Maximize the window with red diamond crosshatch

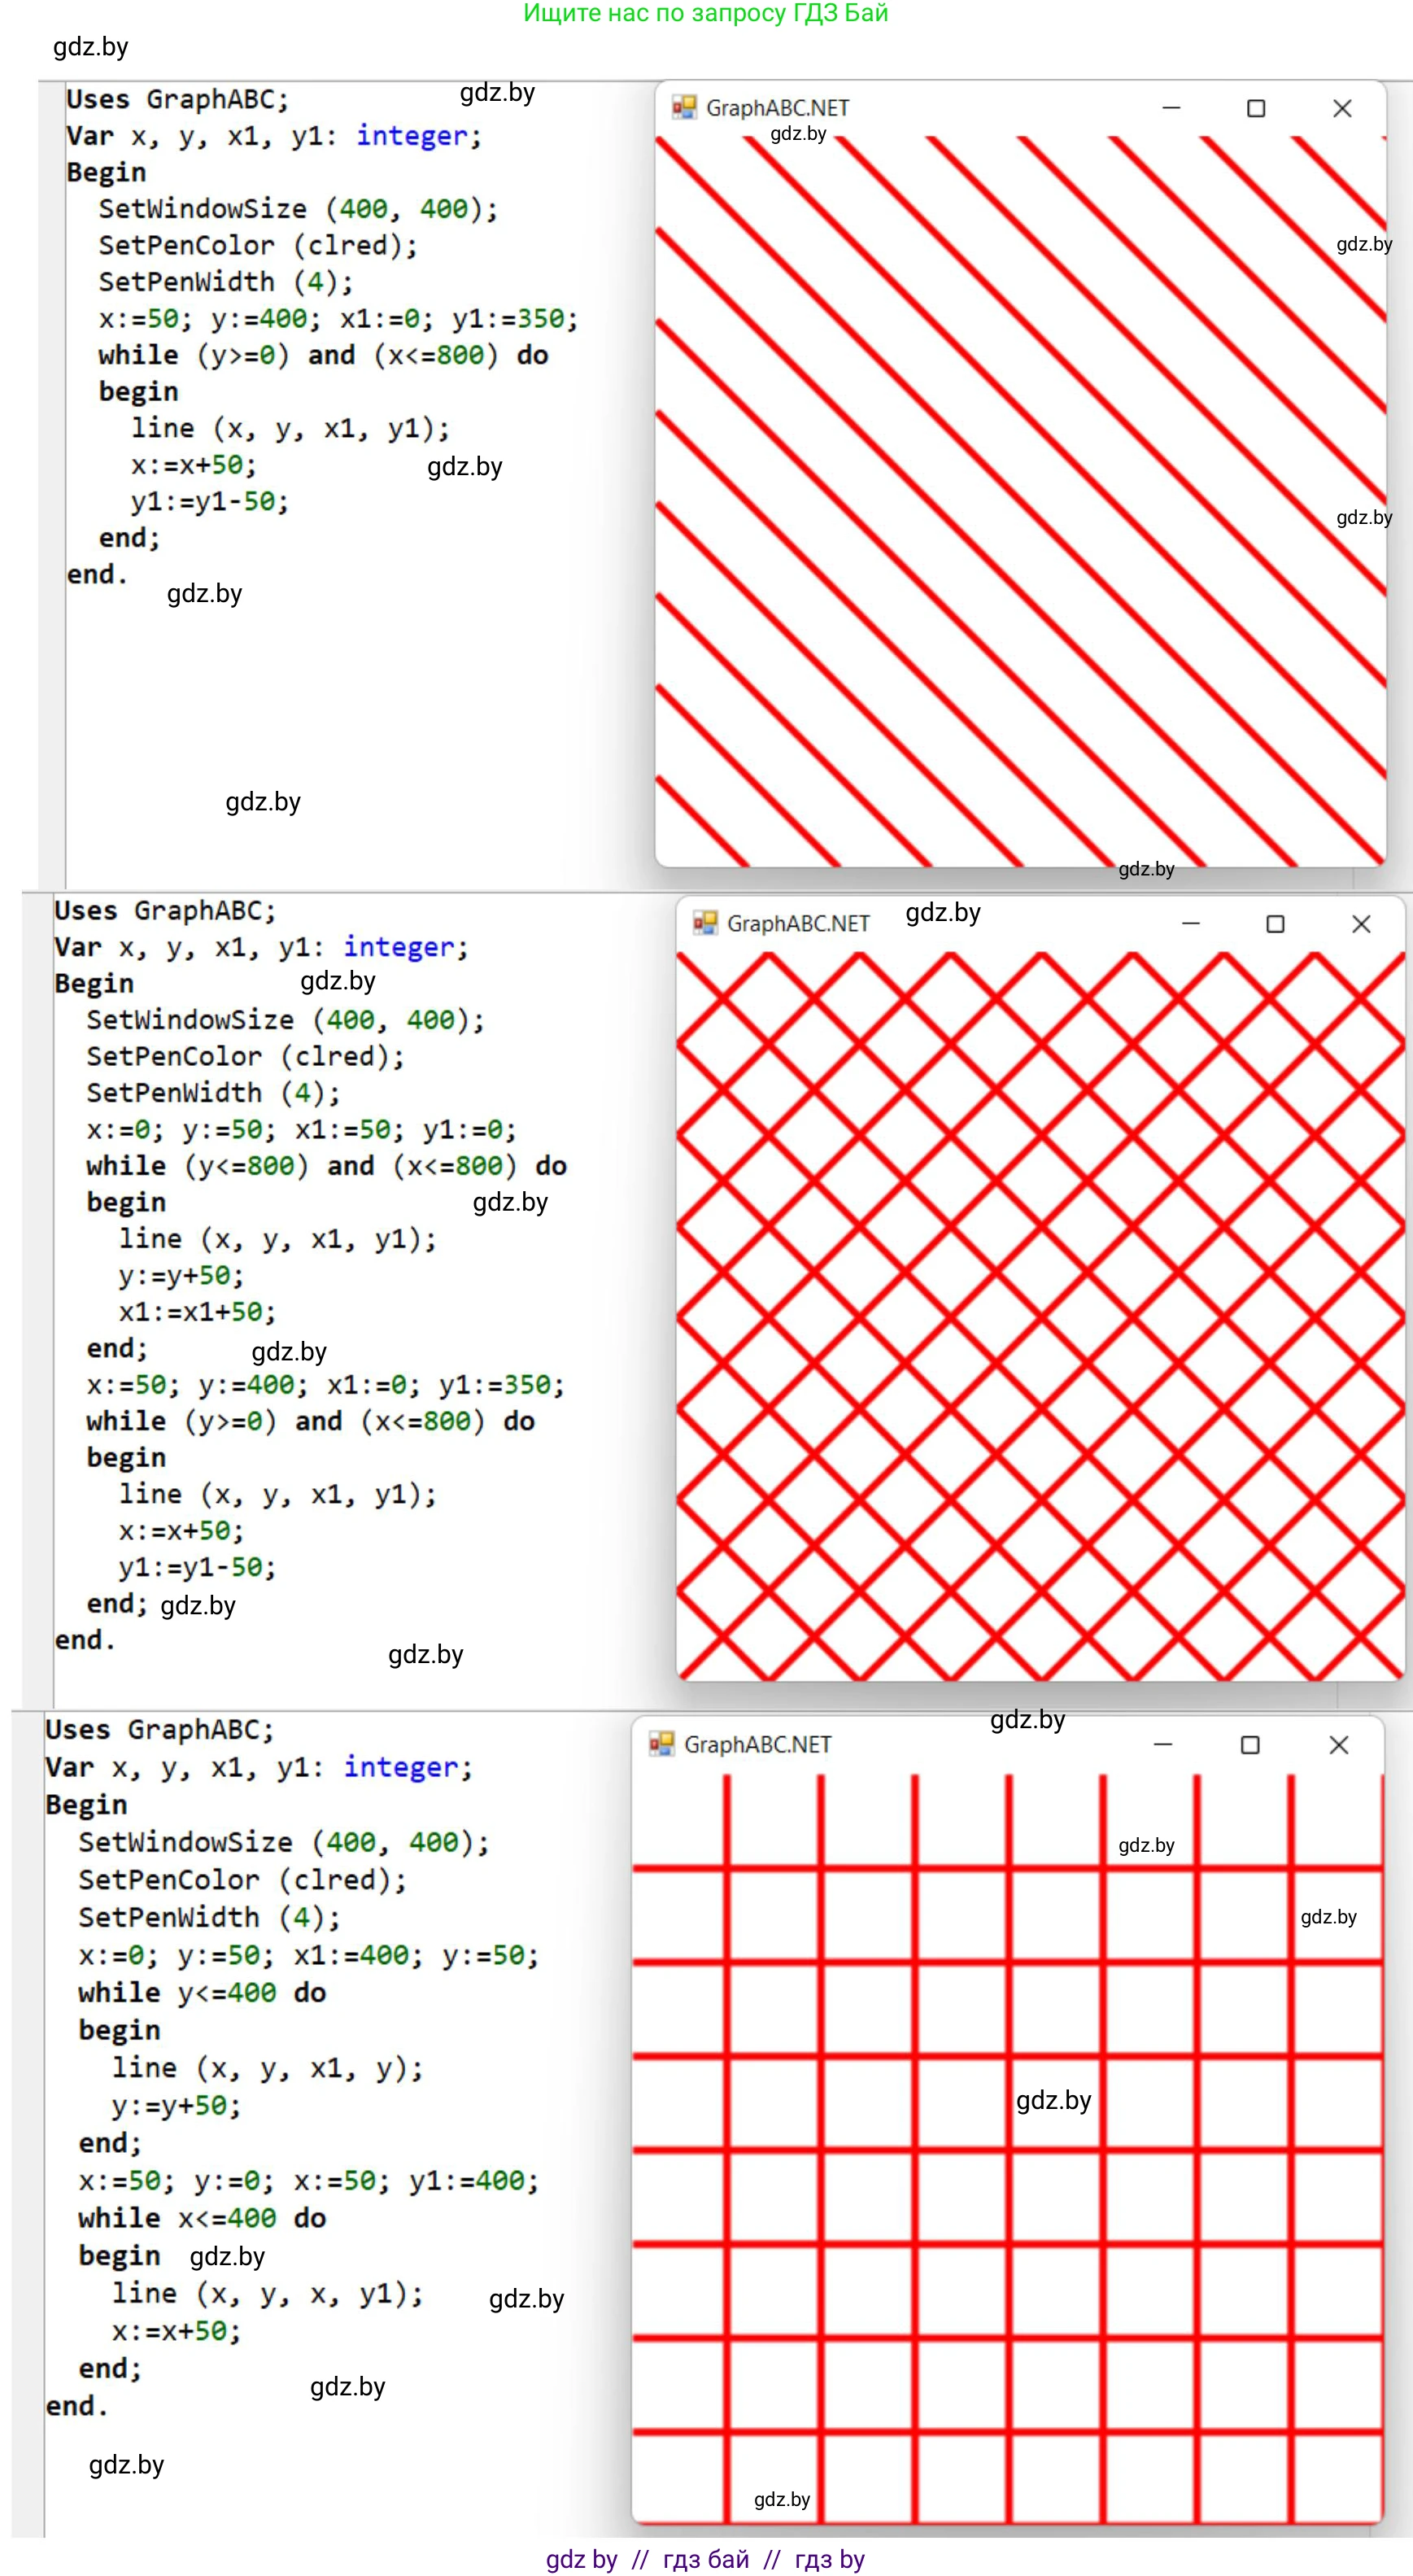1275,924
